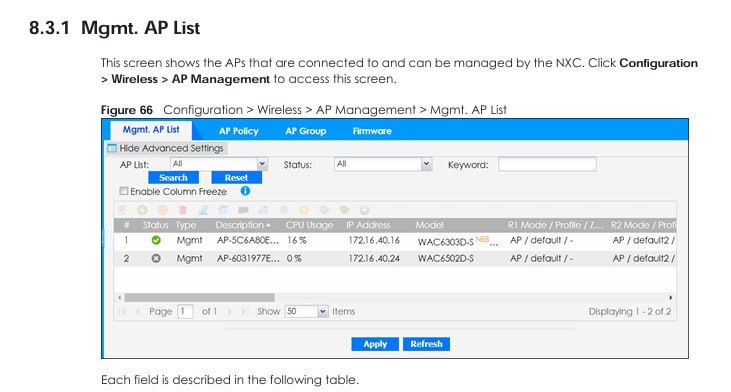Image resolution: width=731 pixels, height=392 pixels.
Task: Click the horizontal scrollbar thumb
Action: 200,297
